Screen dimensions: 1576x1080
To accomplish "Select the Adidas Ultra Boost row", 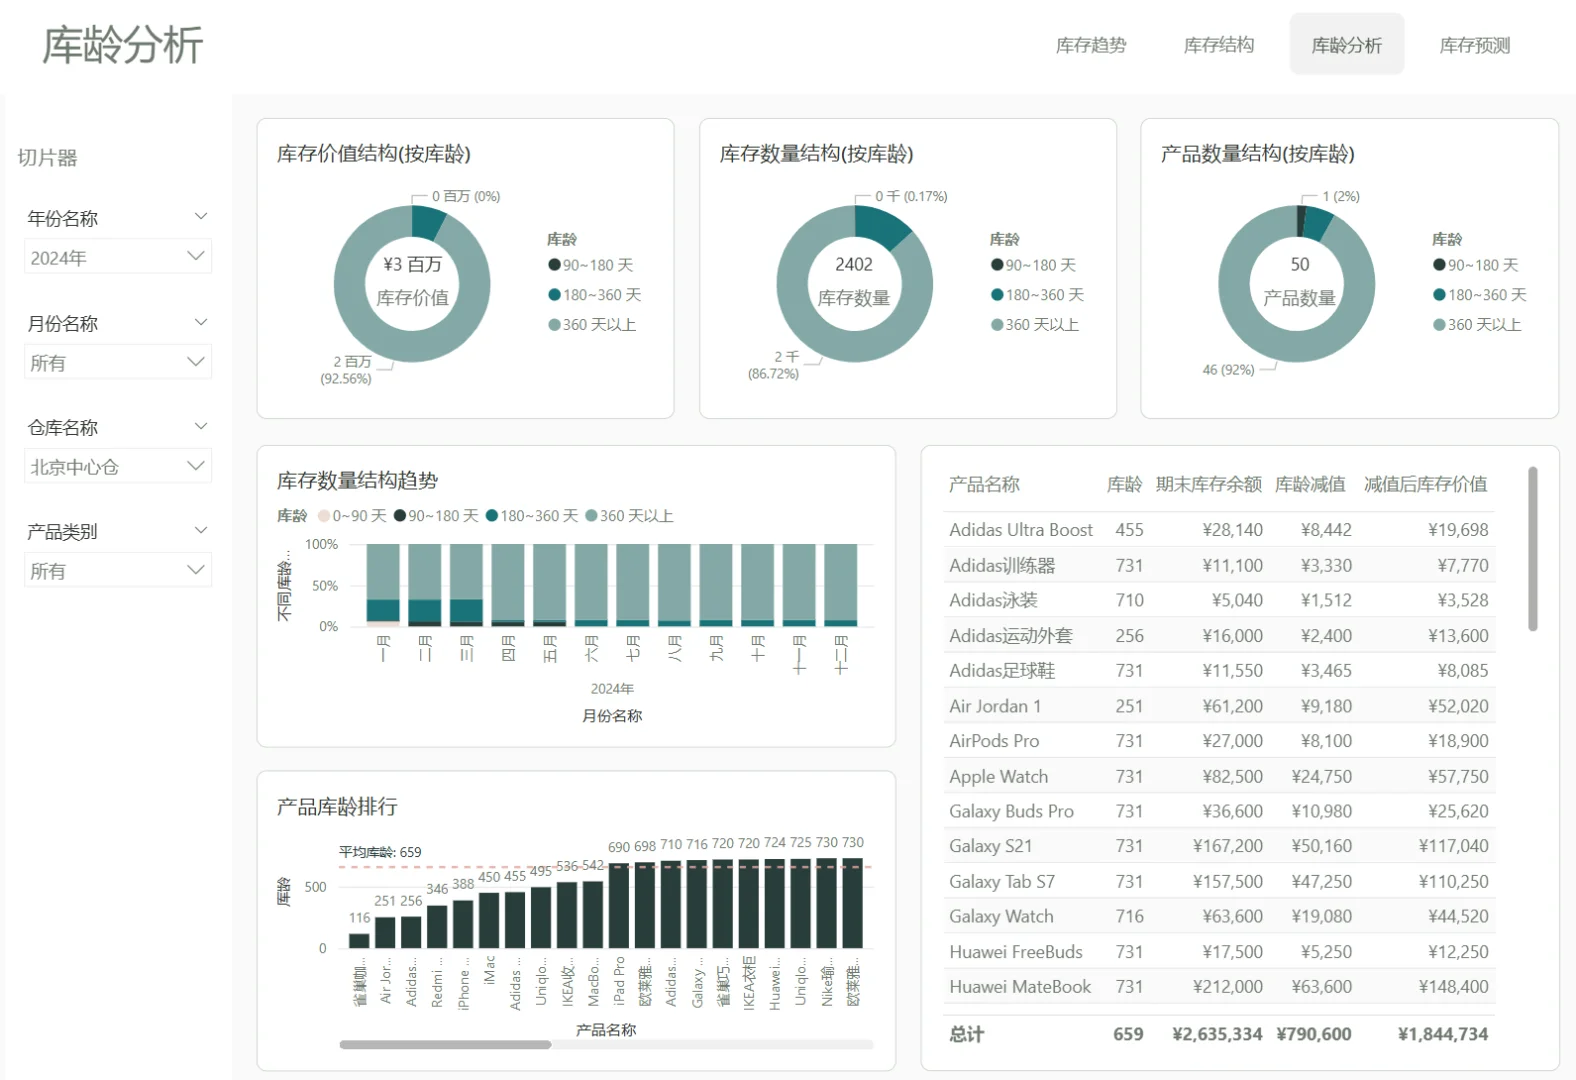I will pyautogui.click(x=1218, y=530).
